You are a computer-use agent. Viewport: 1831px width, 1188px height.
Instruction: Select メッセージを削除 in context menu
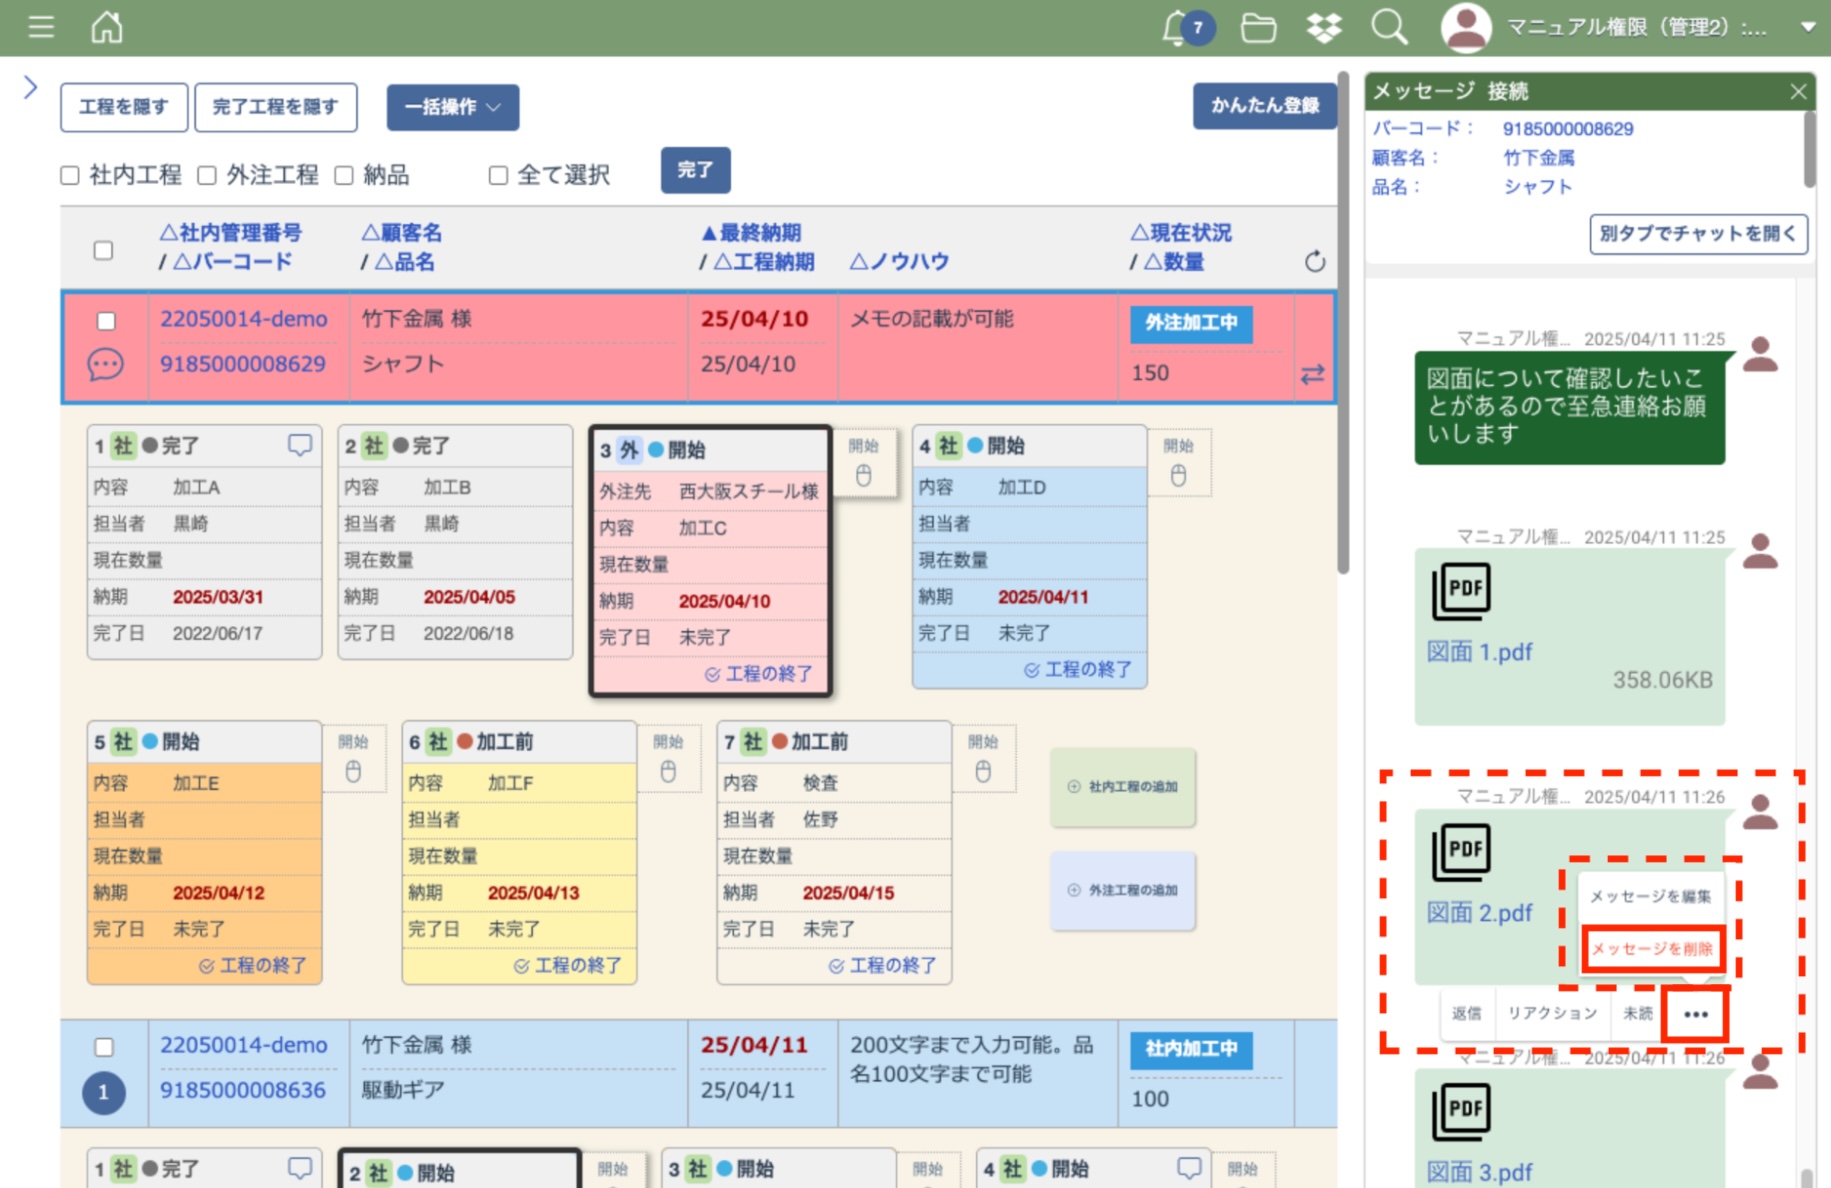[1651, 949]
